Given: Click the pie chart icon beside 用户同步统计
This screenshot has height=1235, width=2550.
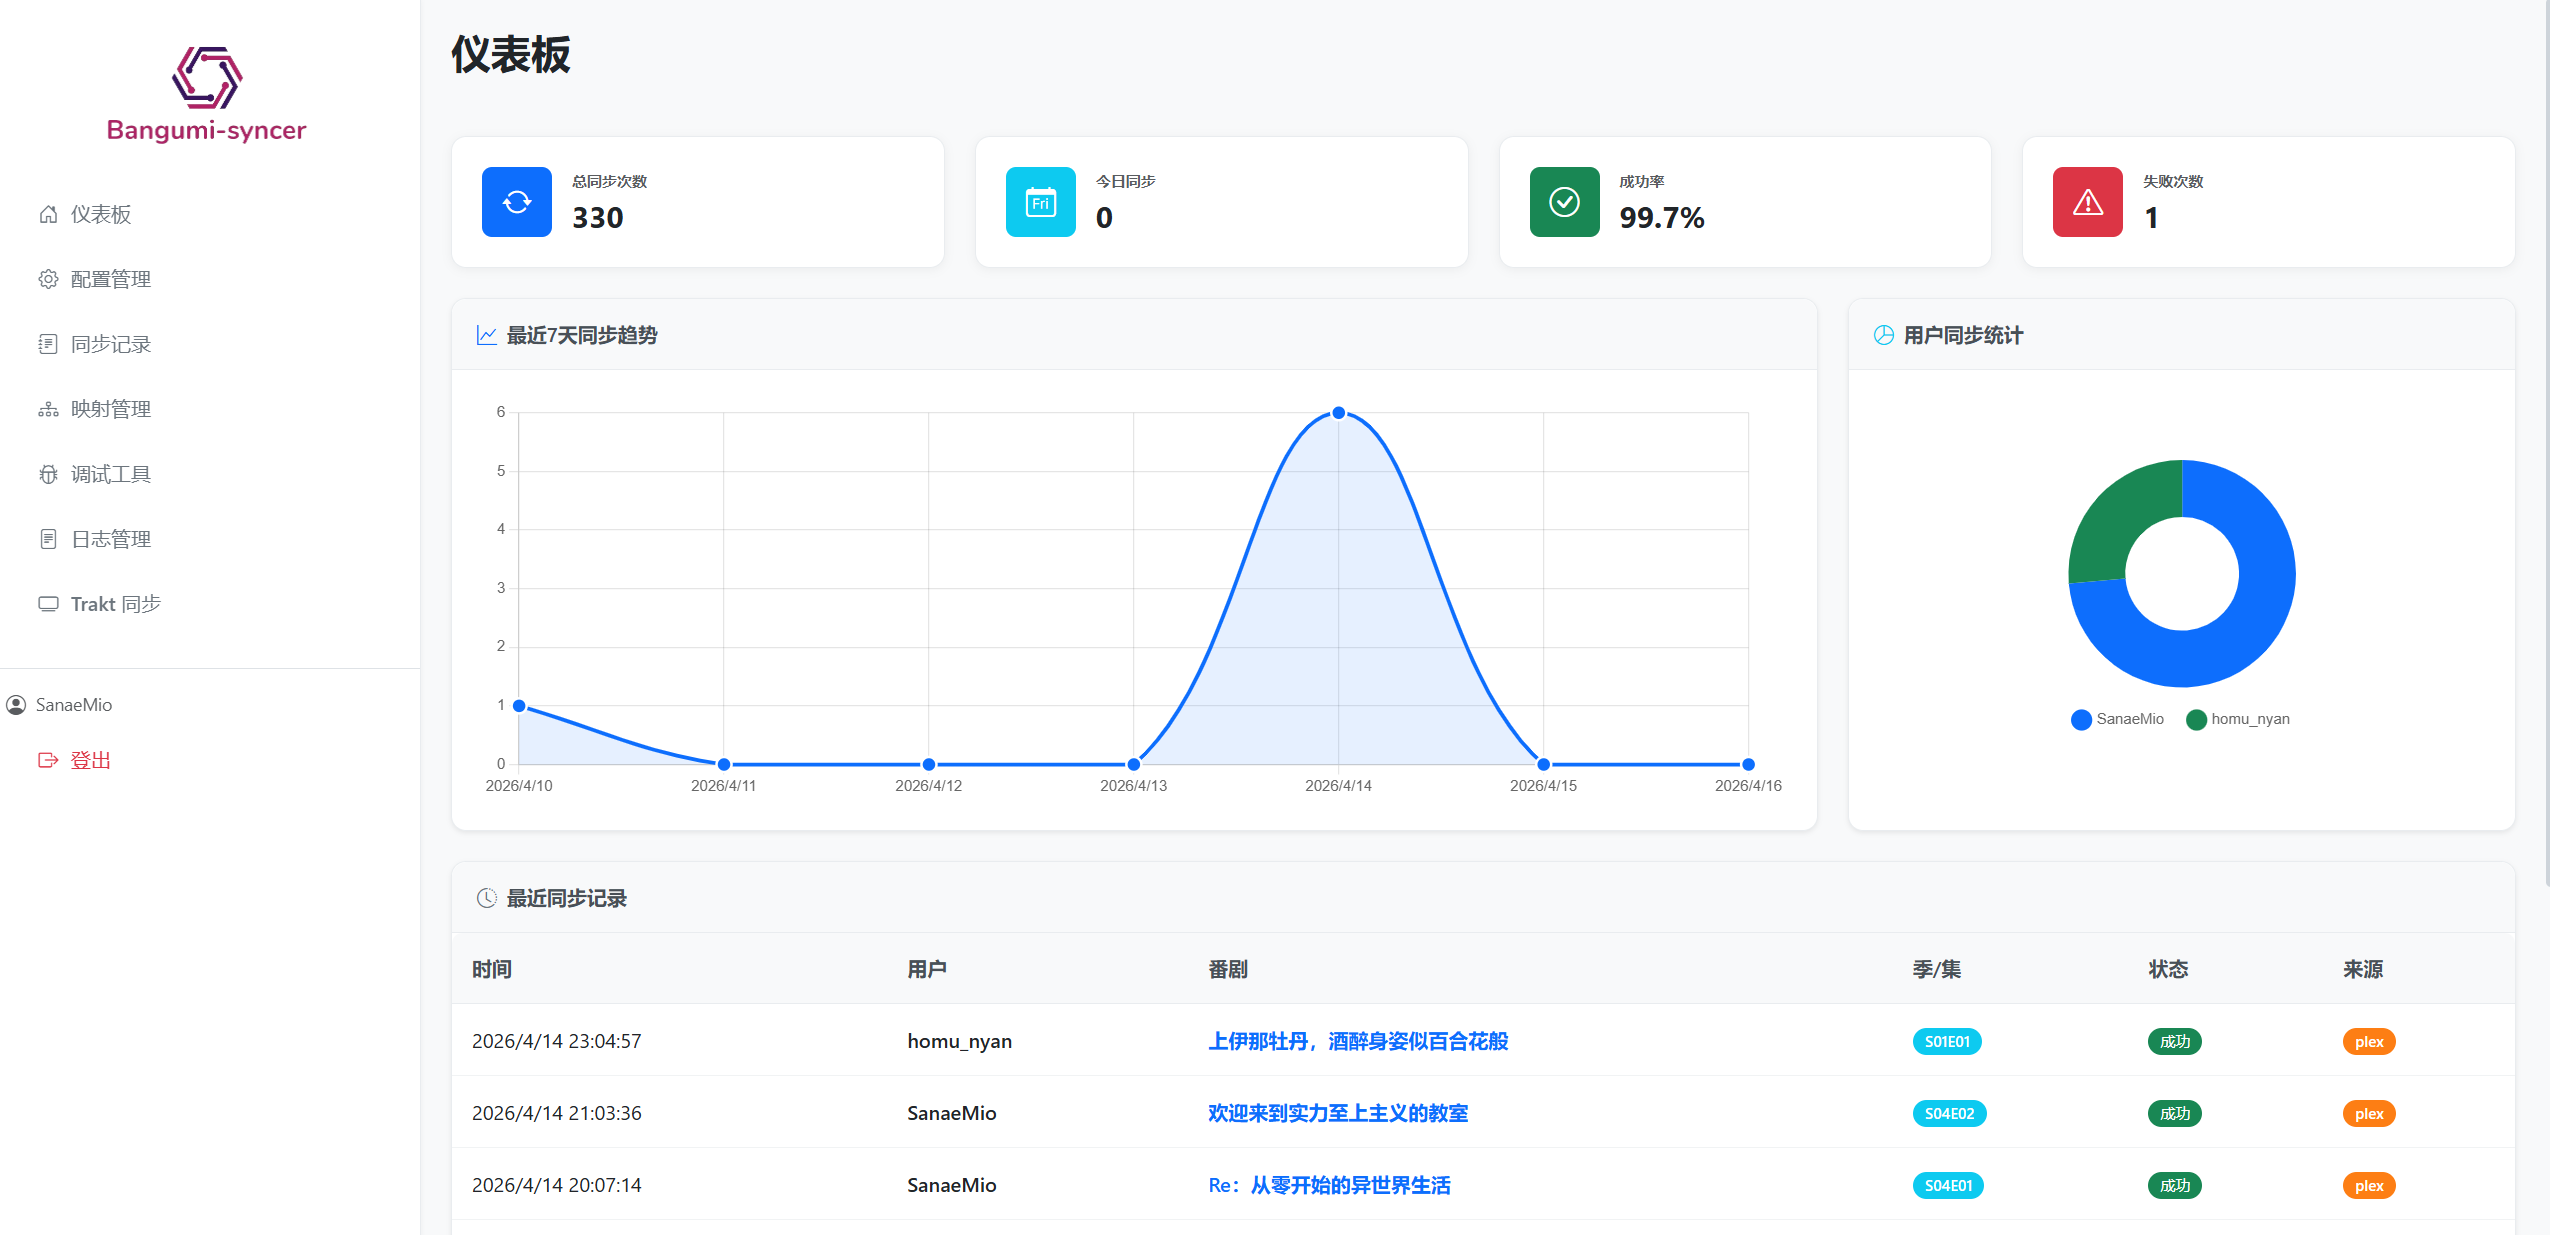Looking at the screenshot, I should pyautogui.click(x=1883, y=335).
